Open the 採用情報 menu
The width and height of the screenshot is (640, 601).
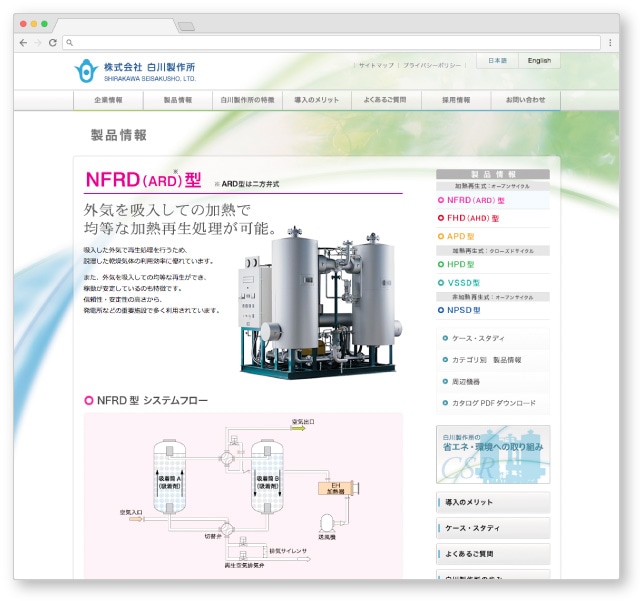tap(456, 100)
